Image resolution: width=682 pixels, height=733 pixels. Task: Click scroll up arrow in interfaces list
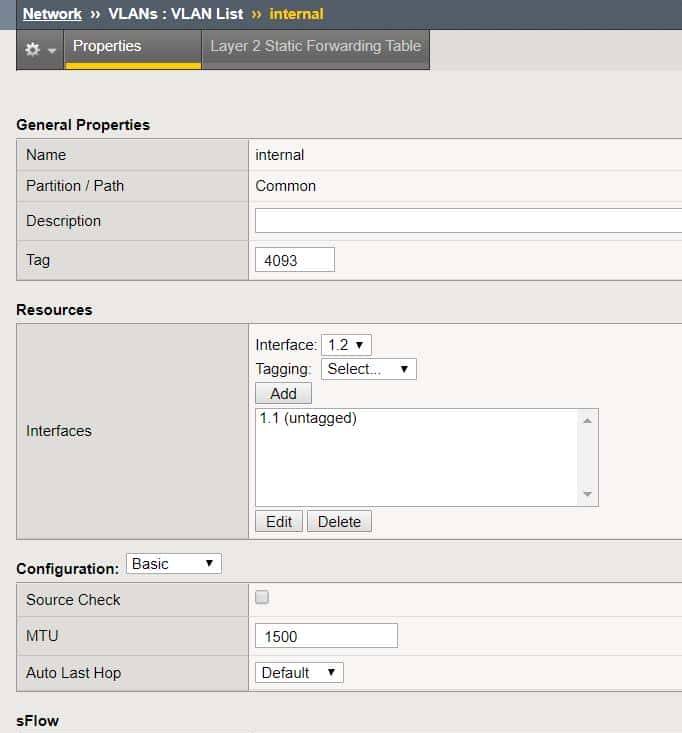pos(587,420)
